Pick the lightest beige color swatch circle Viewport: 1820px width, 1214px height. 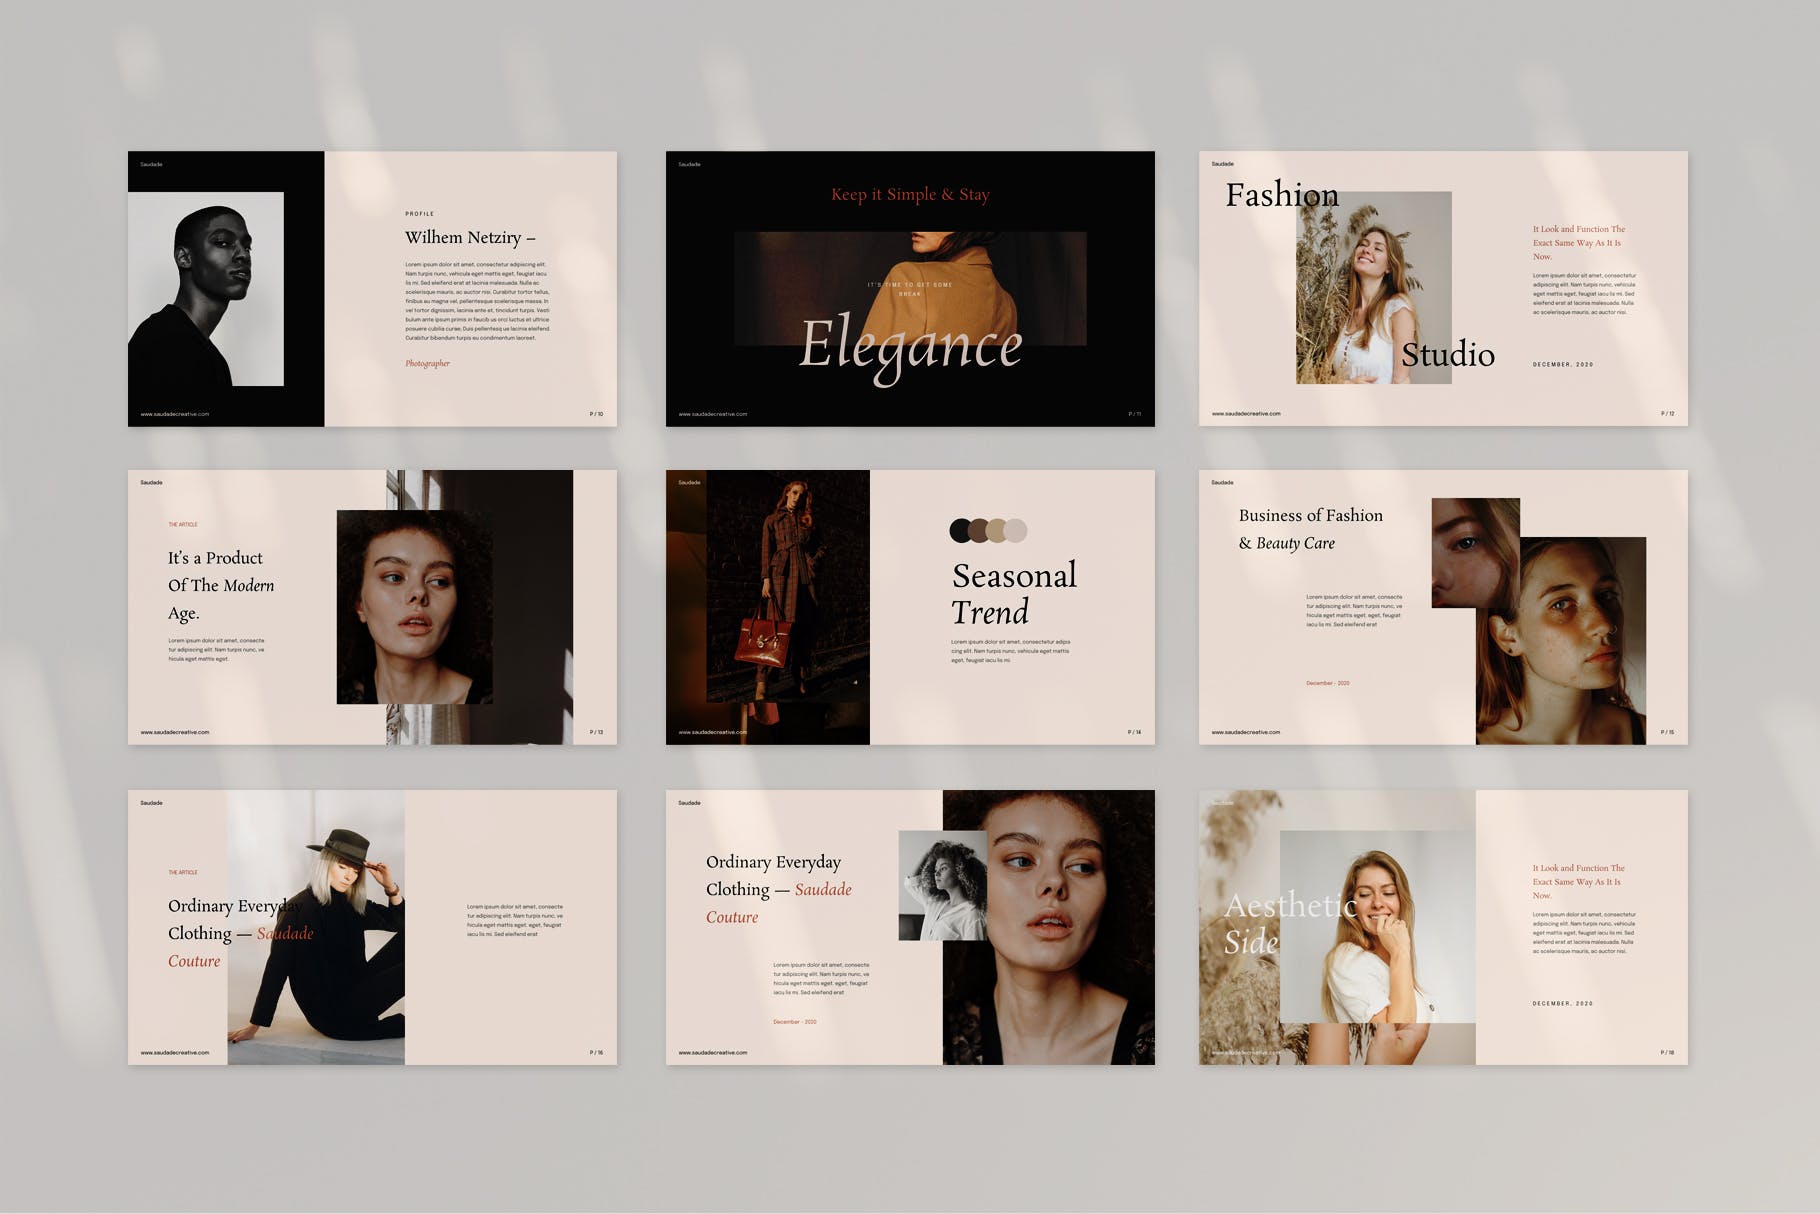click(x=1016, y=530)
